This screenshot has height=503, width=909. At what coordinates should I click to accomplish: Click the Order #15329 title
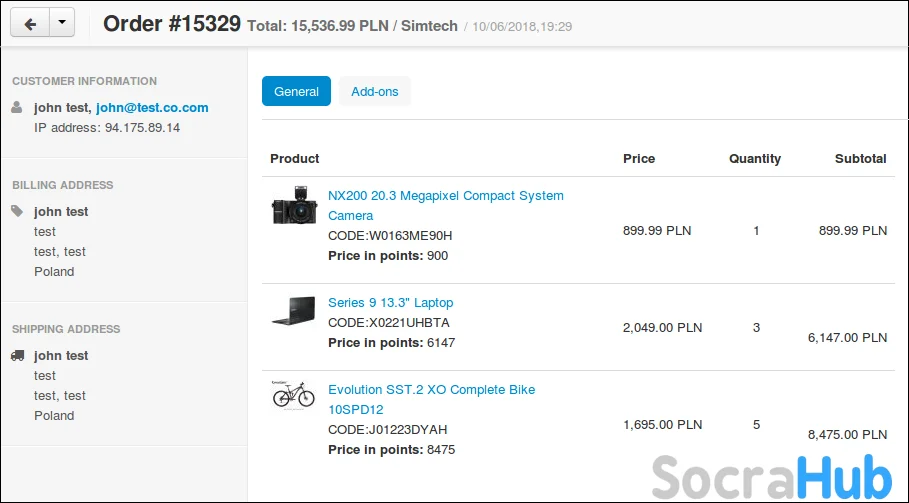click(172, 23)
